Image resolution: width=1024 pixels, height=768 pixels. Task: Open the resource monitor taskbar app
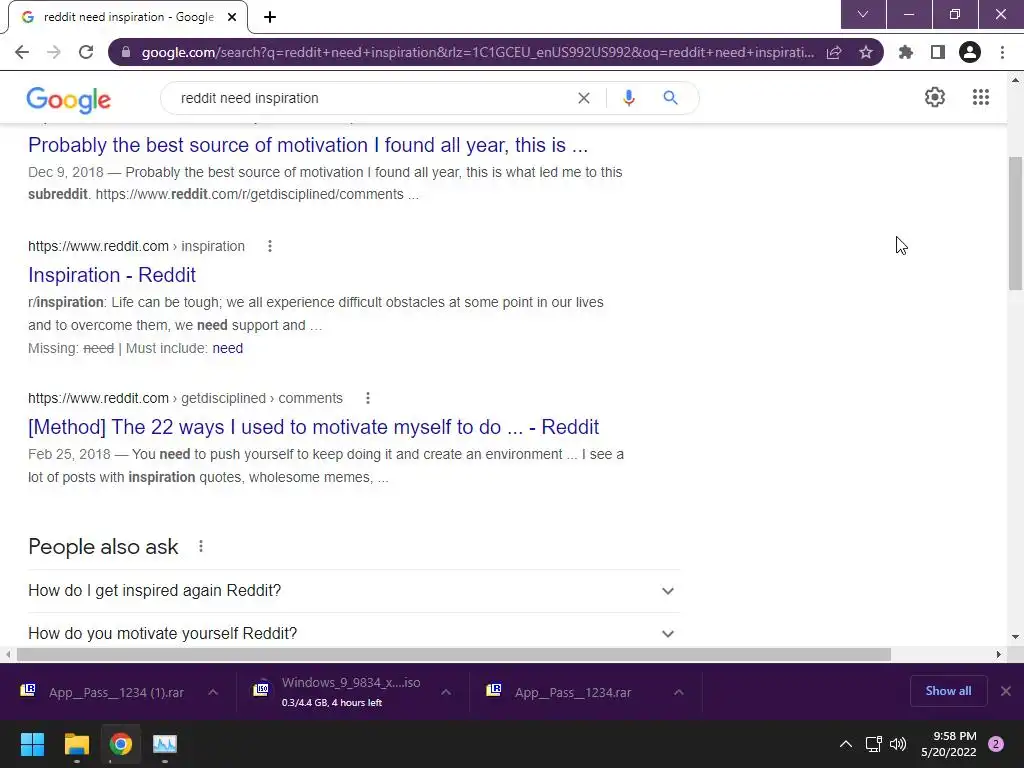(x=165, y=744)
